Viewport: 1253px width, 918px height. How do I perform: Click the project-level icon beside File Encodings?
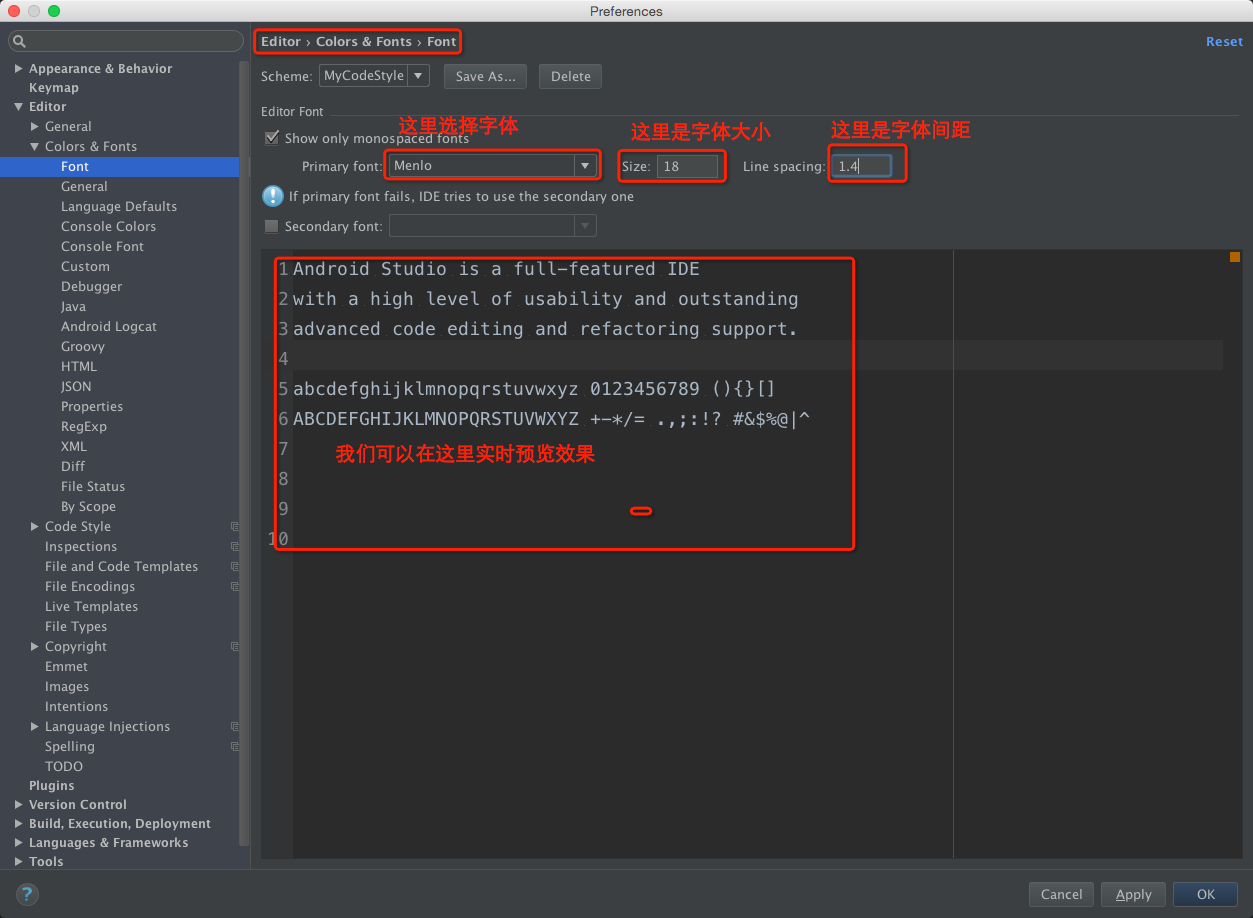[x=235, y=587]
